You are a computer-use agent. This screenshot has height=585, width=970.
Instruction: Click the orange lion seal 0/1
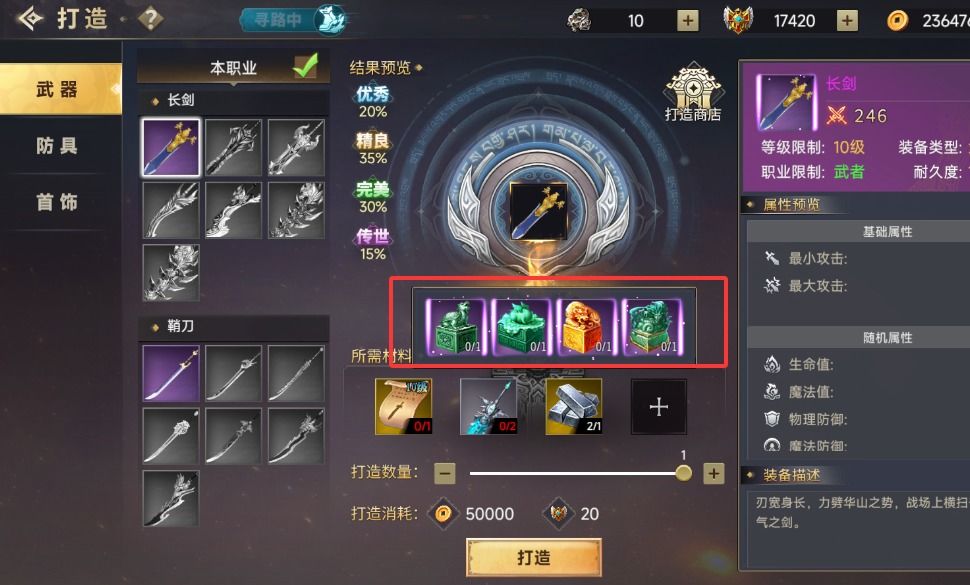coord(586,327)
